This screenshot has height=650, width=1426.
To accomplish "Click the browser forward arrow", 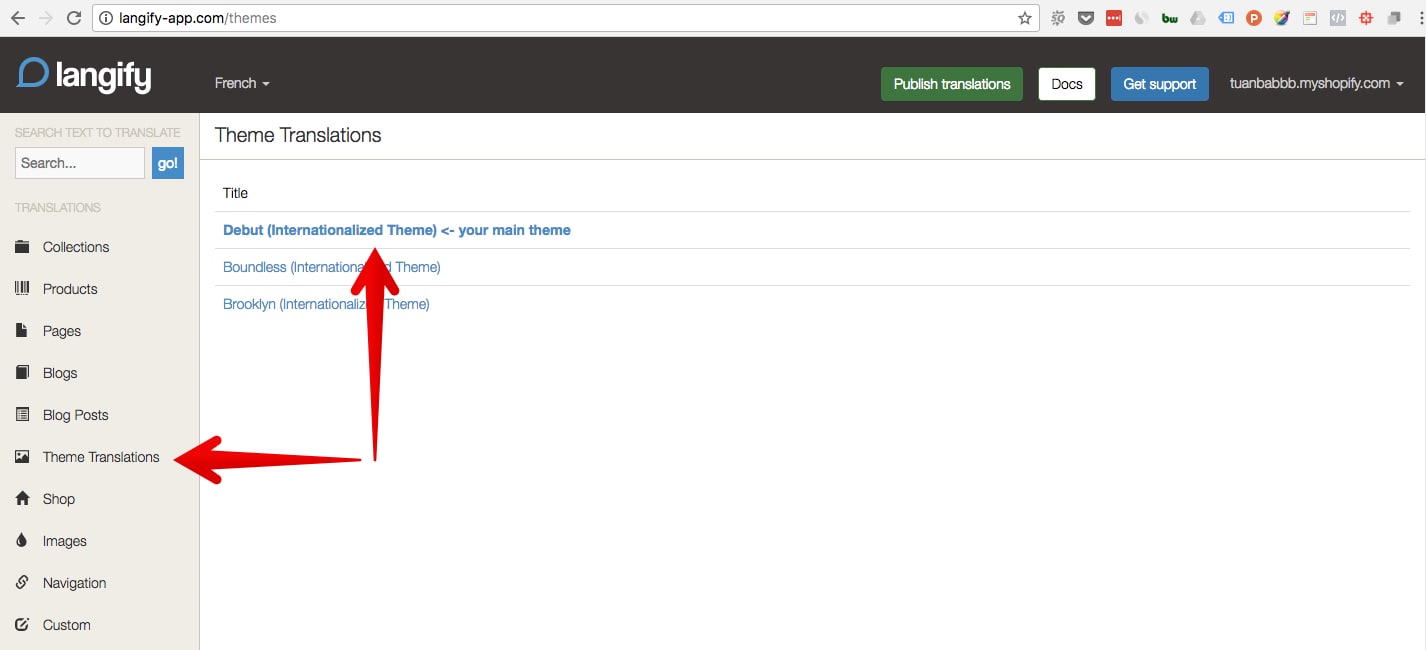I will (45, 18).
